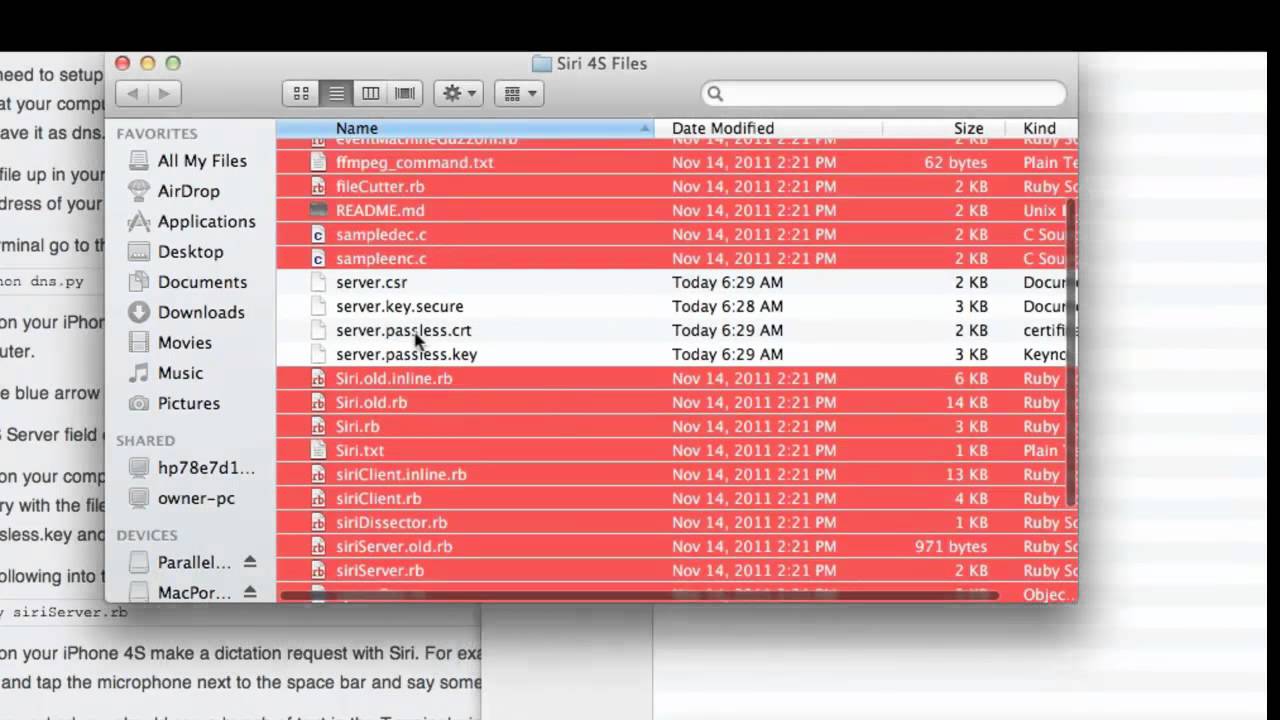Sort by the Name column header

[465, 128]
